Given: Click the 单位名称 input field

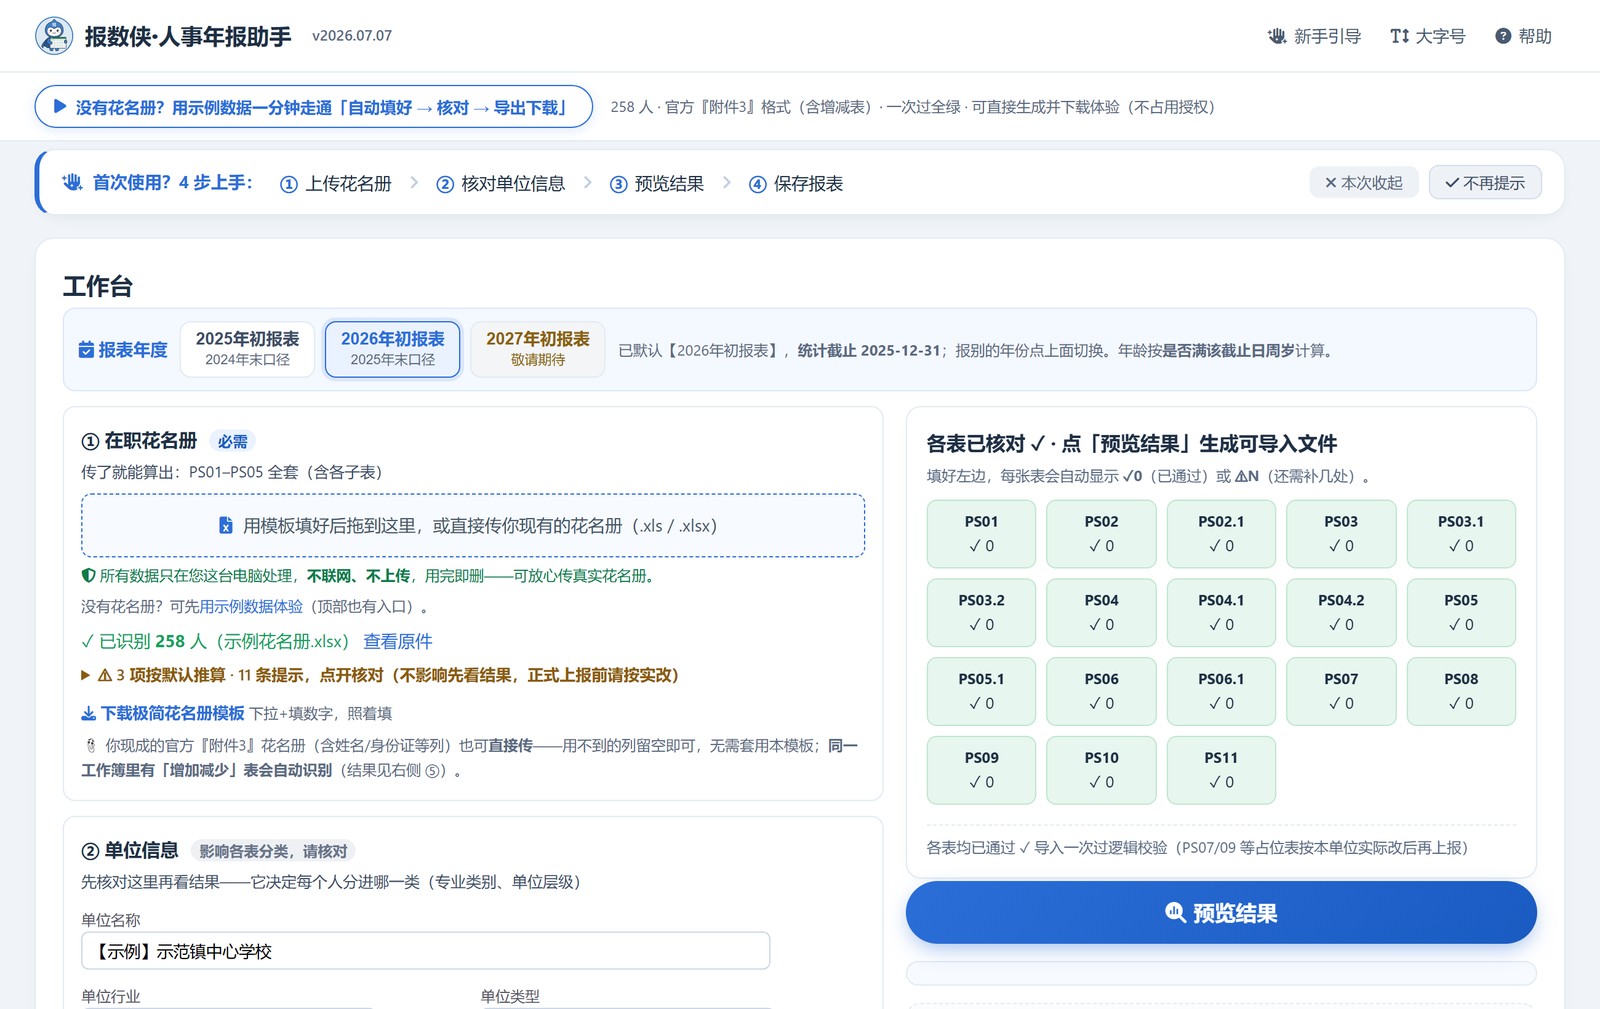Looking at the screenshot, I should point(425,951).
